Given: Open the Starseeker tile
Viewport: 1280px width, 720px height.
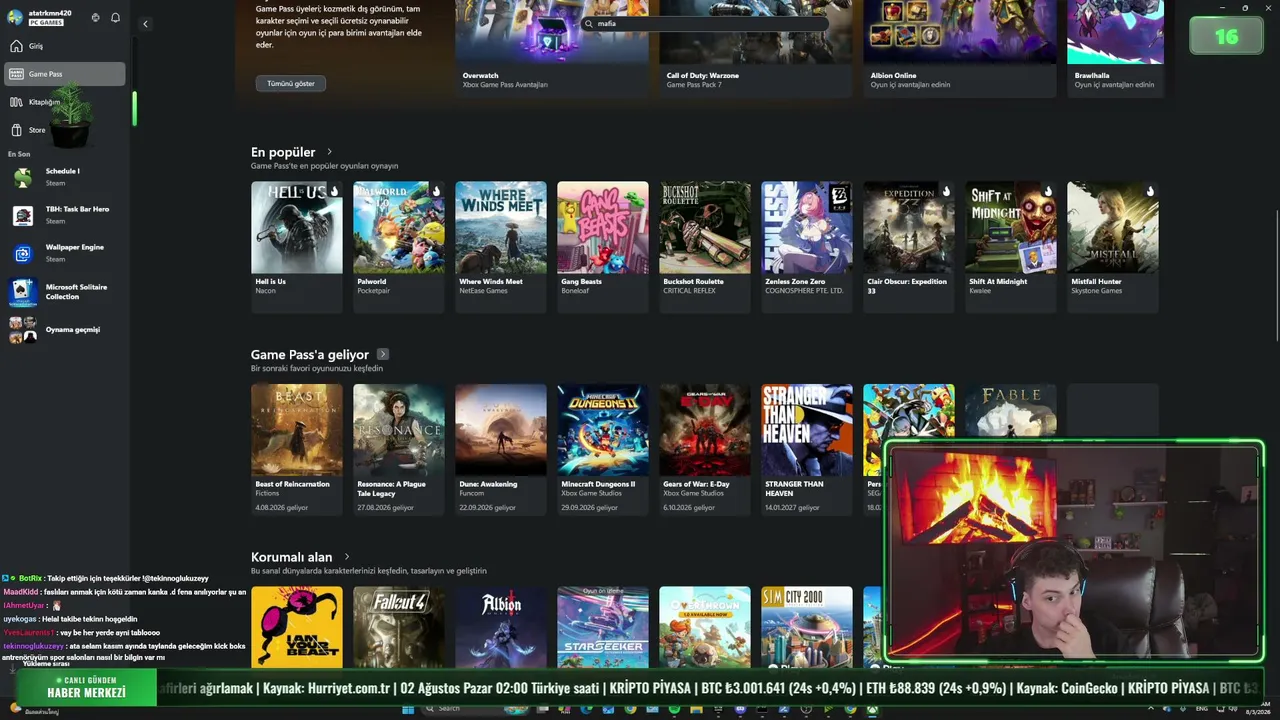Looking at the screenshot, I should [x=603, y=627].
